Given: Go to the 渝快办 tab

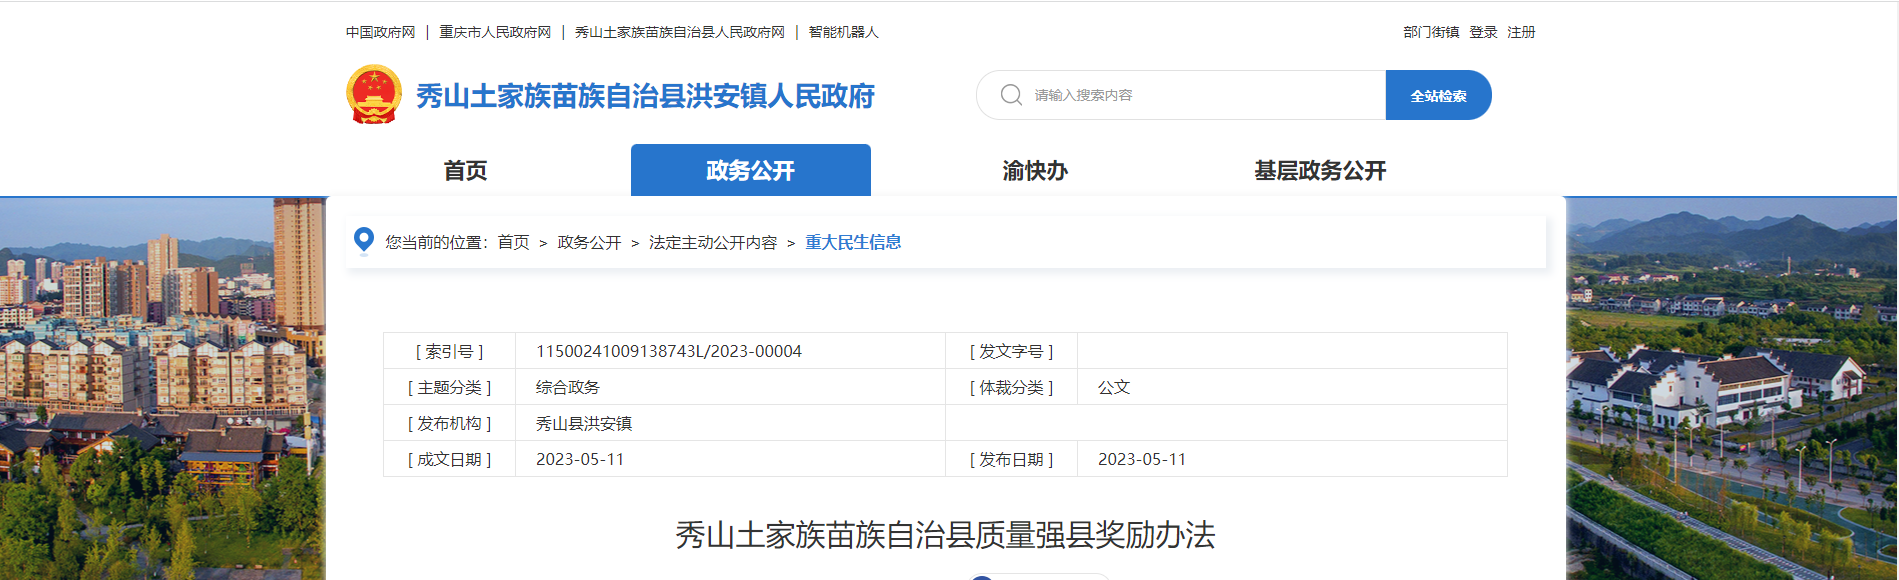Looking at the screenshot, I should coord(1035,171).
